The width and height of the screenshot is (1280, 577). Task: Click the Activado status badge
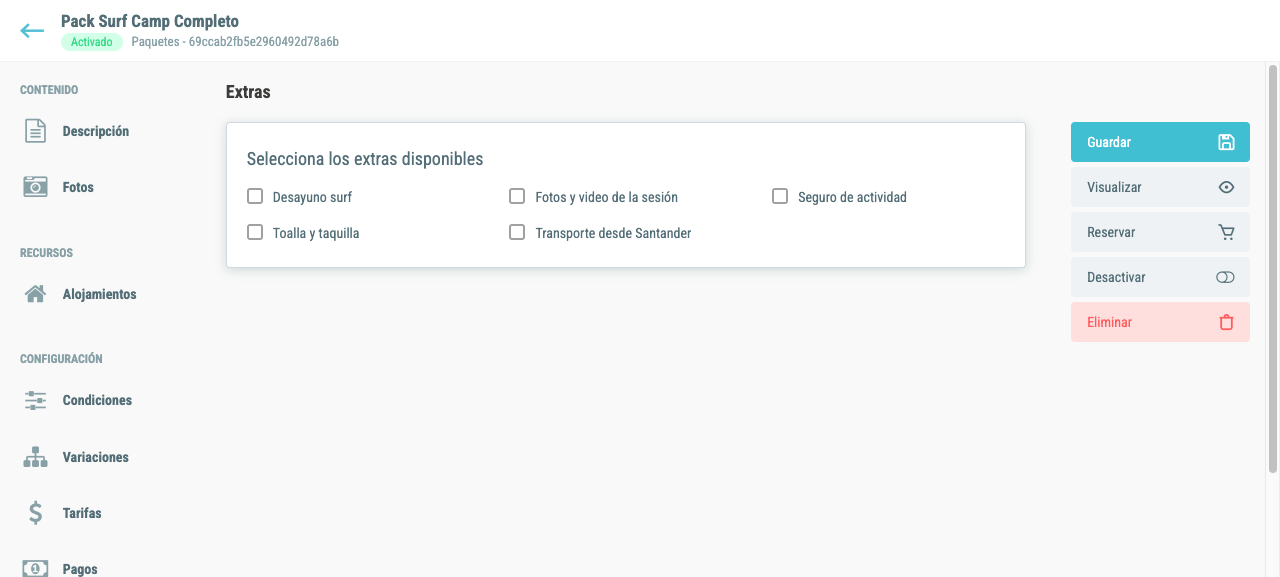pos(92,42)
